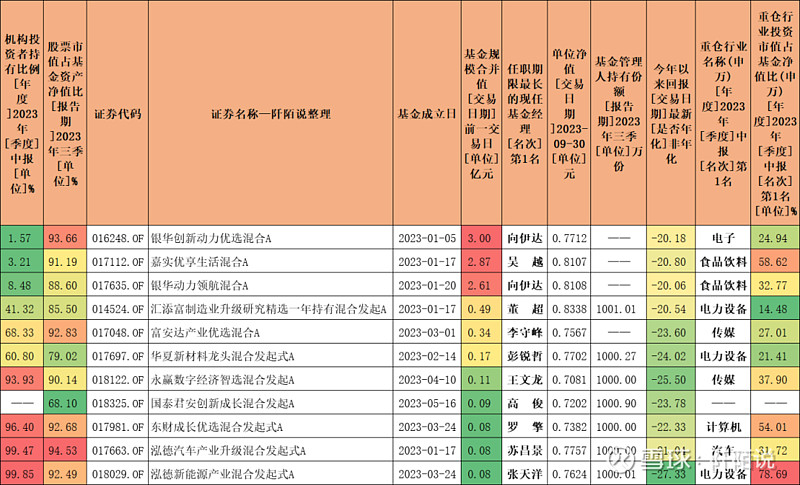Select stock ratio cell 94.53
800x485 pixels.
pyautogui.click(x=65, y=451)
